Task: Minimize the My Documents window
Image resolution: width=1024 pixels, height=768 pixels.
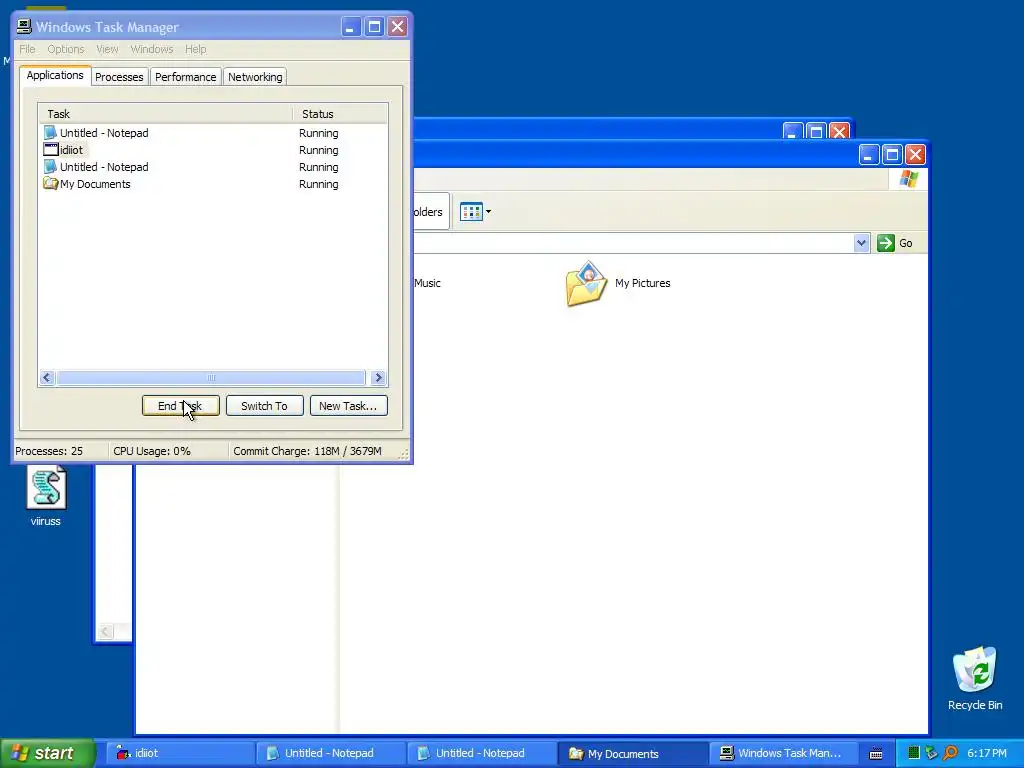Action: pos(869,155)
